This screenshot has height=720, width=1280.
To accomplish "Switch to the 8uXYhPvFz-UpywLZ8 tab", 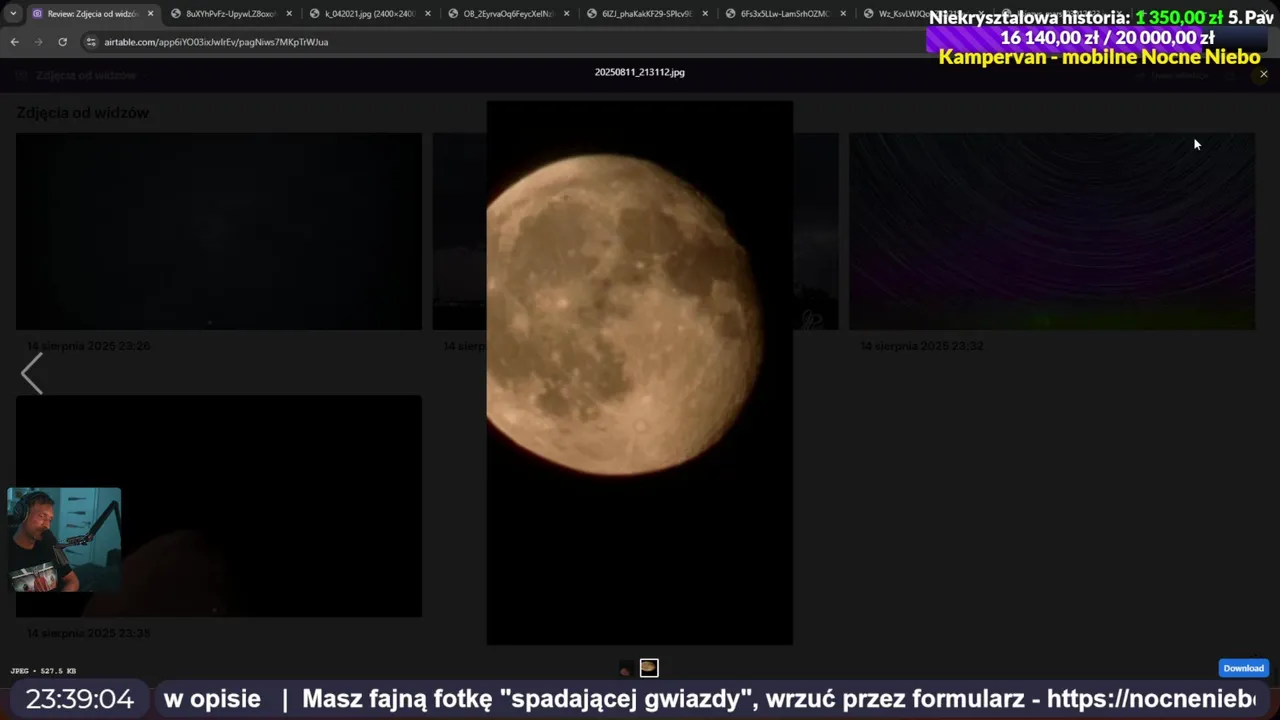I will 231,14.
